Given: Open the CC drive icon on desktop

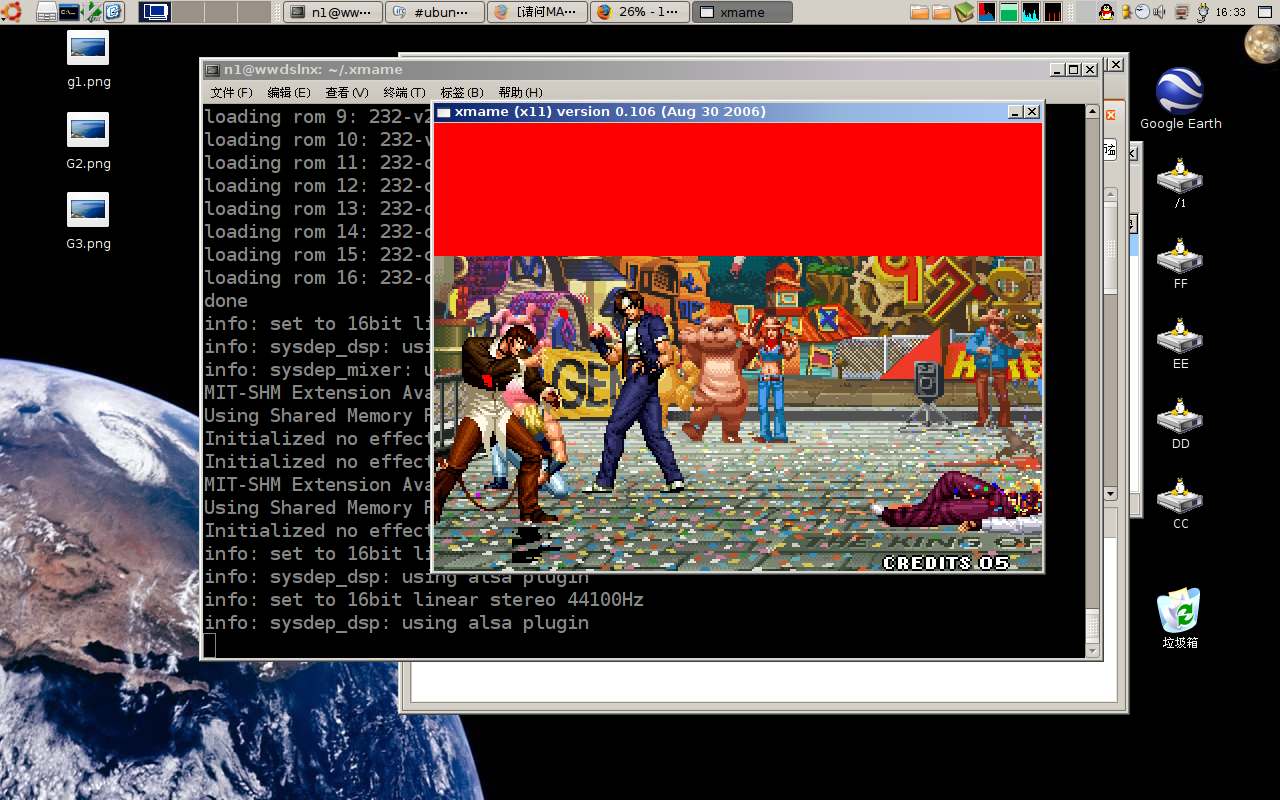Looking at the screenshot, I should [1180, 502].
